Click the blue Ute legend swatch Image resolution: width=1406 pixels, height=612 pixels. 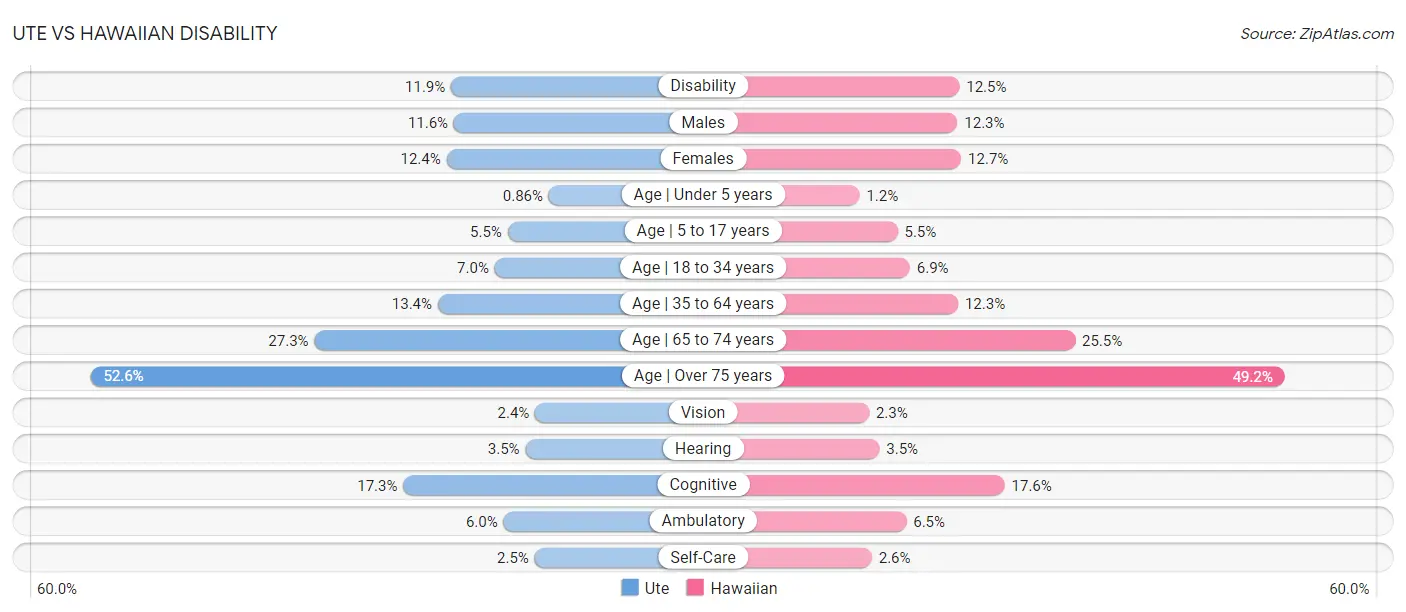(x=630, y=588)
